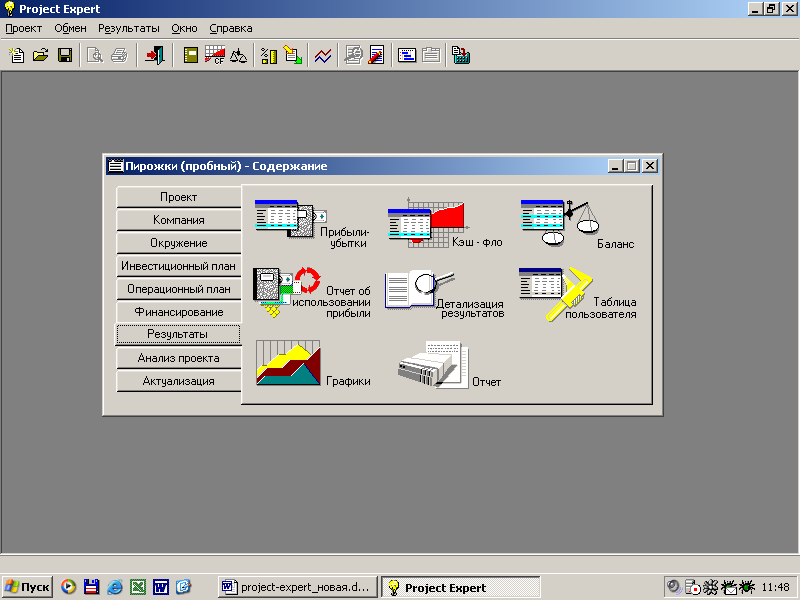Click the magnifier document toolbar icon
800x600 pixels.
click(x=353, y=55)
